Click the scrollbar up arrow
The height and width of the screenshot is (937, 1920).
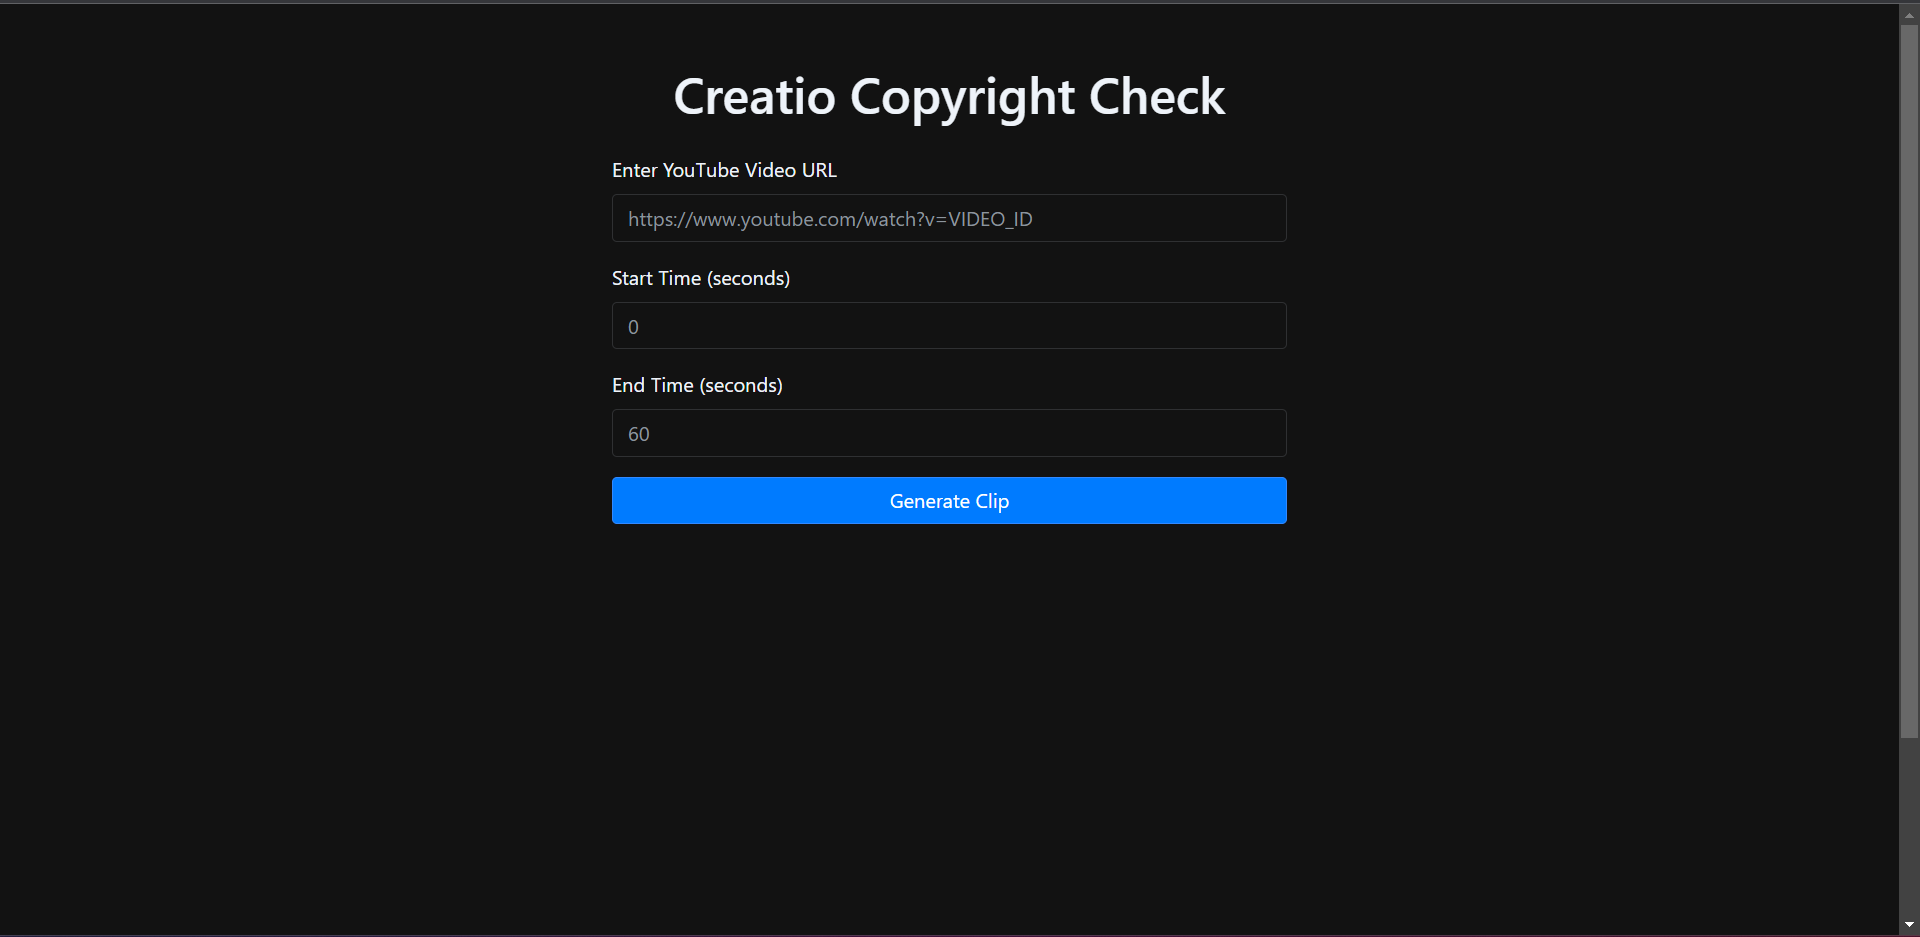1909,15
